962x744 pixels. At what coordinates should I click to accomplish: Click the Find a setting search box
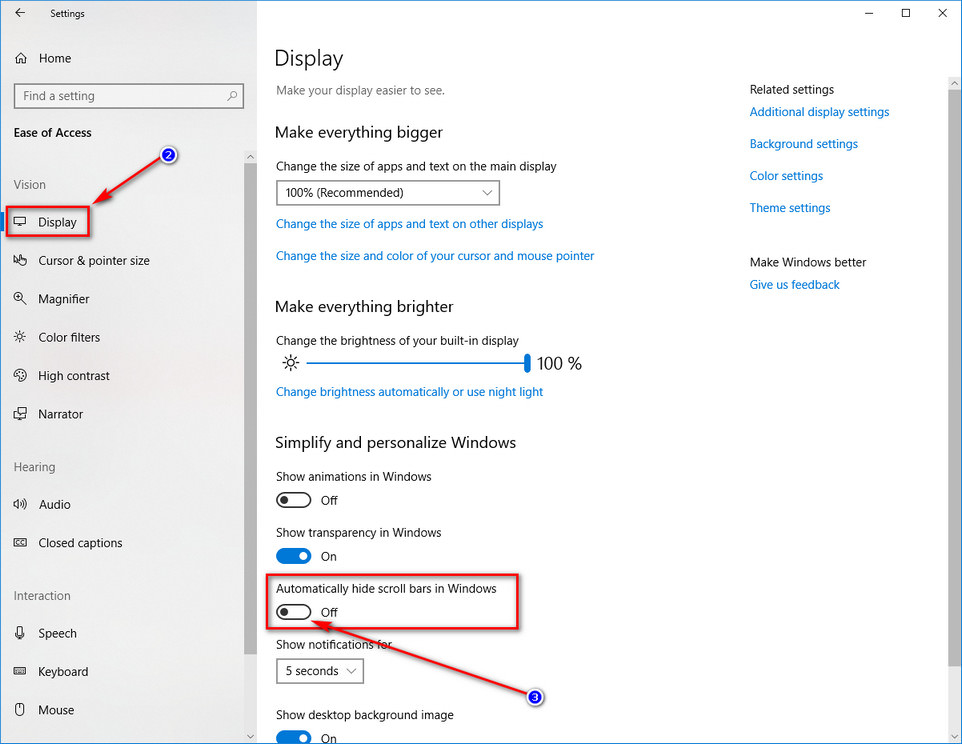click(x=129, y=96)
